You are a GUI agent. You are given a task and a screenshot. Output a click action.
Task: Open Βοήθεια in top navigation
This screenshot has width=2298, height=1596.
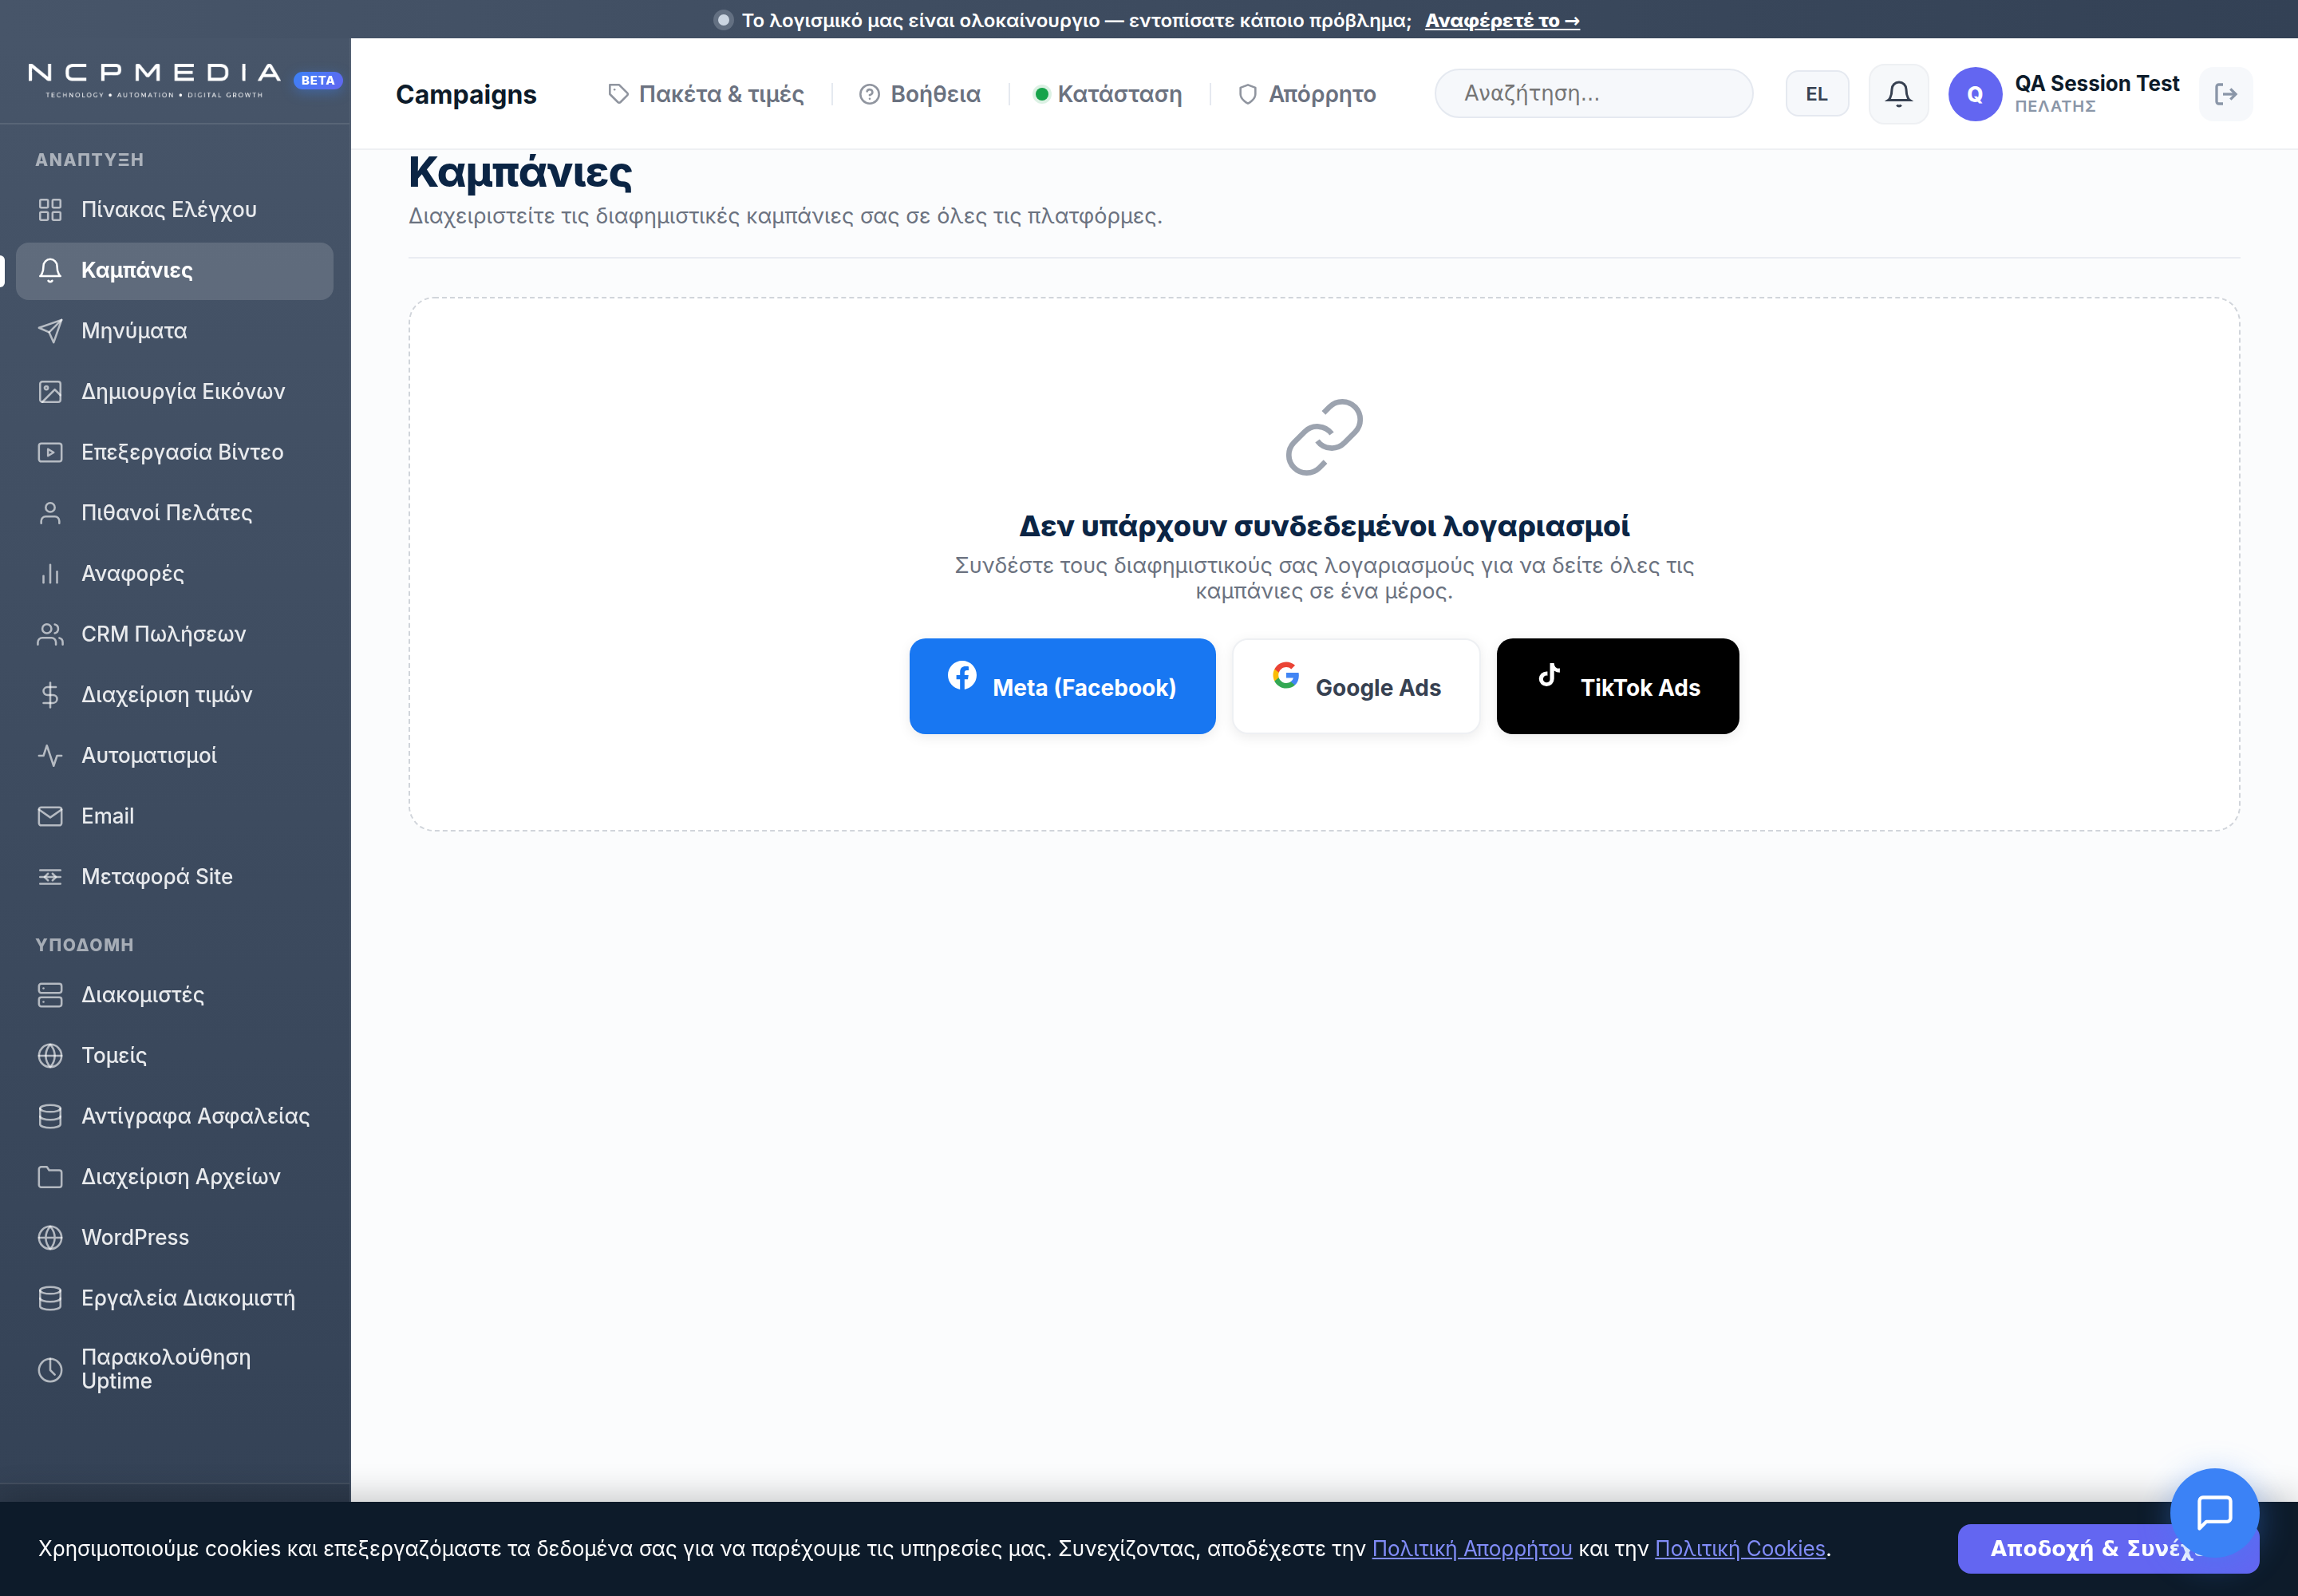click(x=920, y=94)
